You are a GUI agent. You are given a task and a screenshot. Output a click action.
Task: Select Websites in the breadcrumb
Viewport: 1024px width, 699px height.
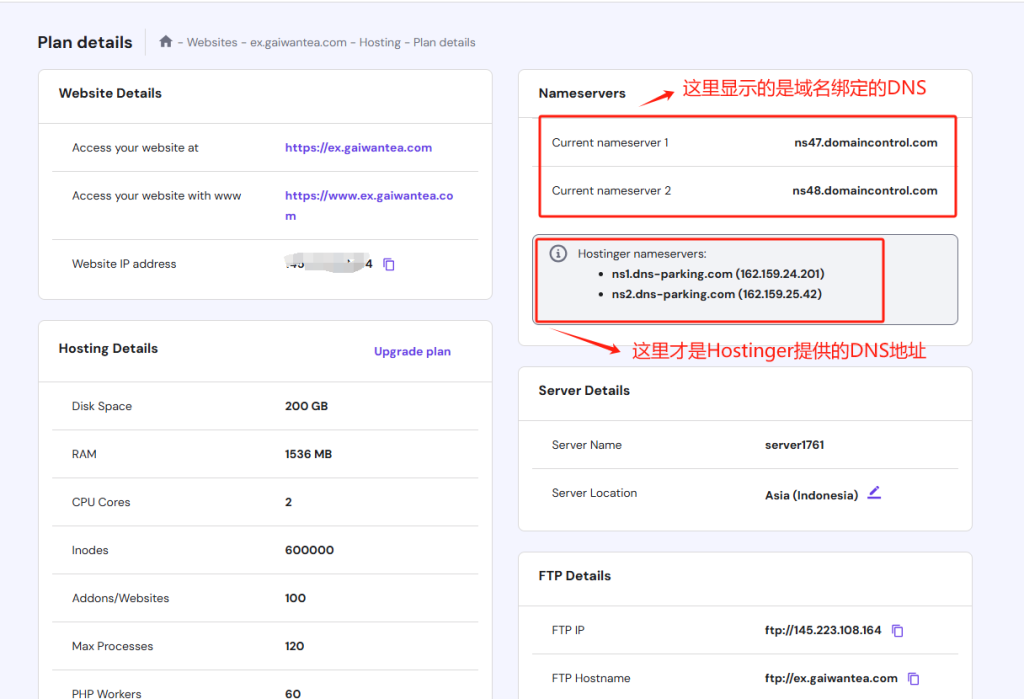tap(211, 42)
